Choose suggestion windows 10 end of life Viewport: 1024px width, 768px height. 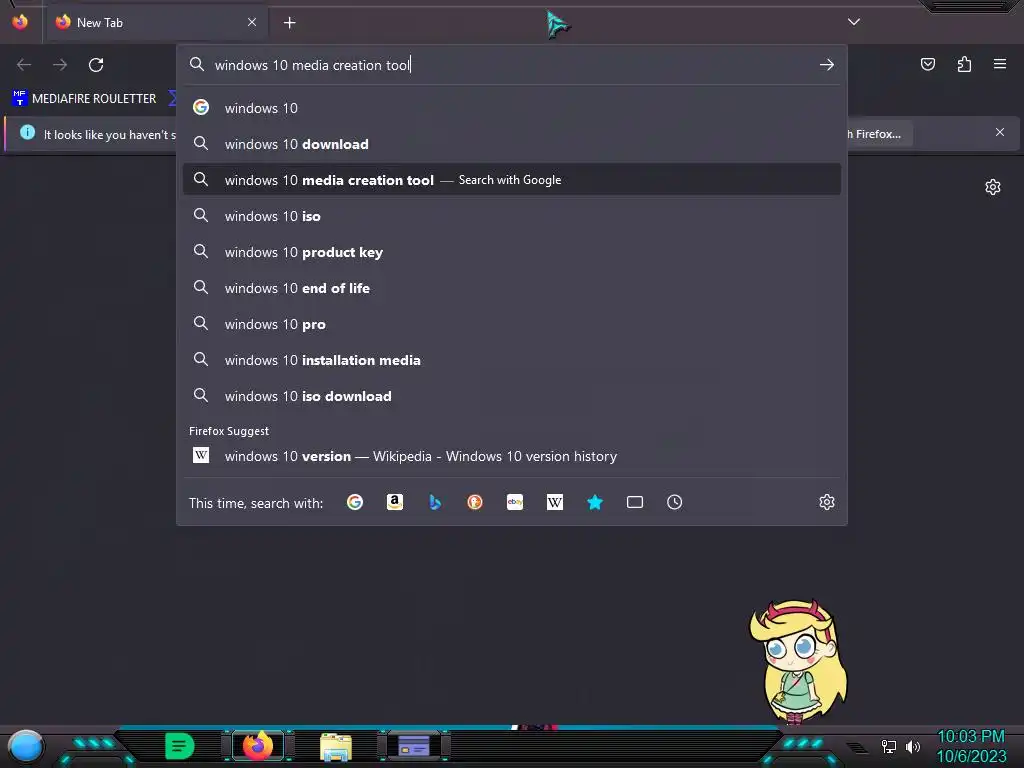tap(512, 288)
